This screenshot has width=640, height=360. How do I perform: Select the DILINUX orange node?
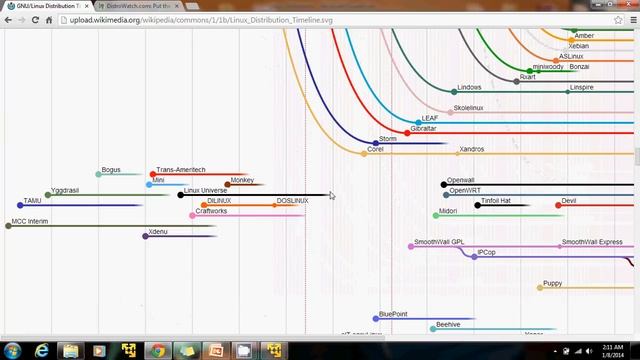[204, 205]
